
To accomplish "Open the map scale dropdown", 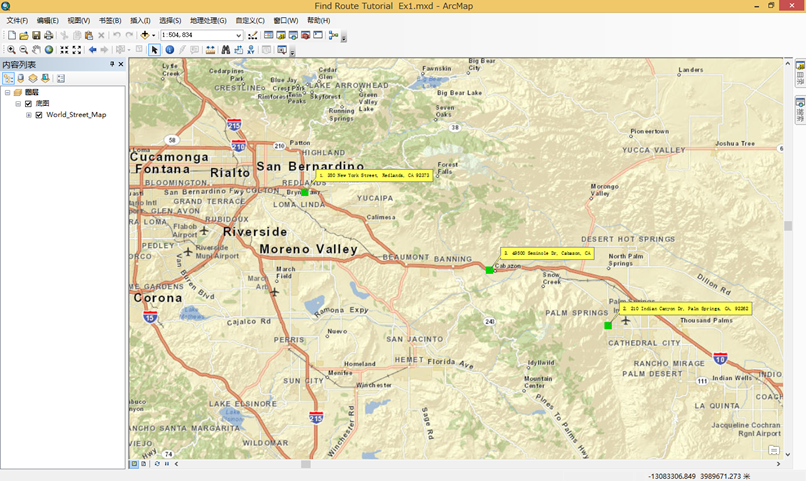I will click(239, 35).
